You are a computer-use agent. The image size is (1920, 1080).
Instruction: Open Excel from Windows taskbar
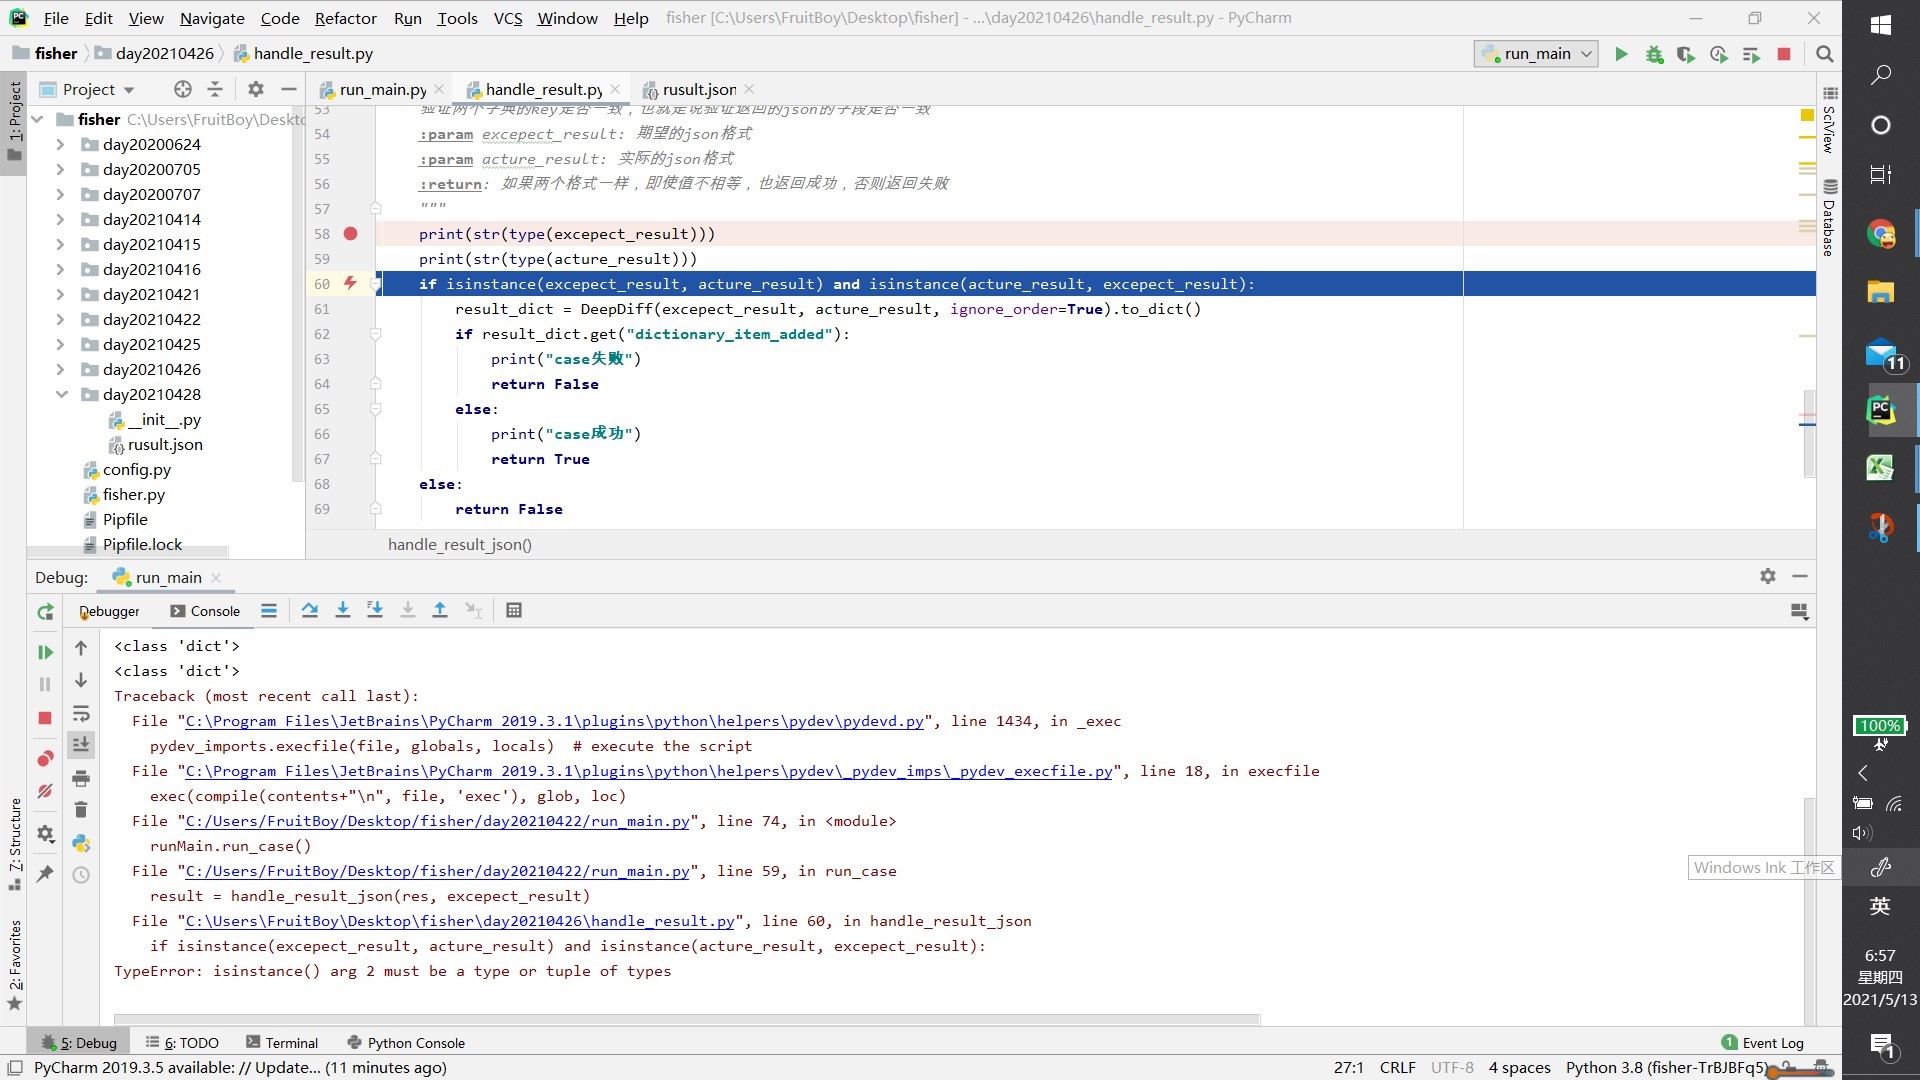[x=1880, y=467]
